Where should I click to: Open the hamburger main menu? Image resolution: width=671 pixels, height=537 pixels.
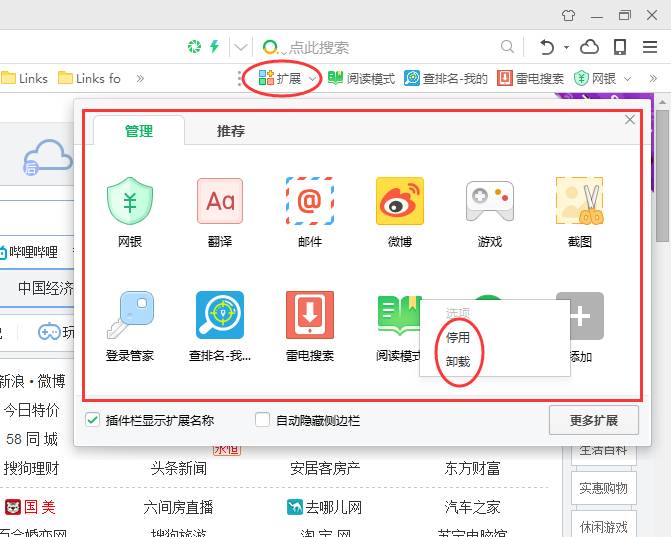[650, 47]
